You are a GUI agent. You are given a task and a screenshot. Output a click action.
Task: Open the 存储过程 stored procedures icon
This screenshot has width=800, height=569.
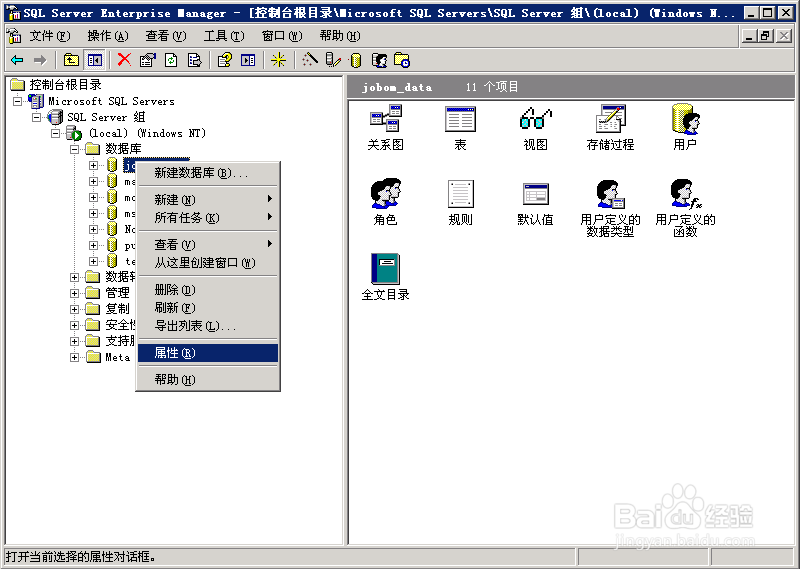(x=610, y=128)
